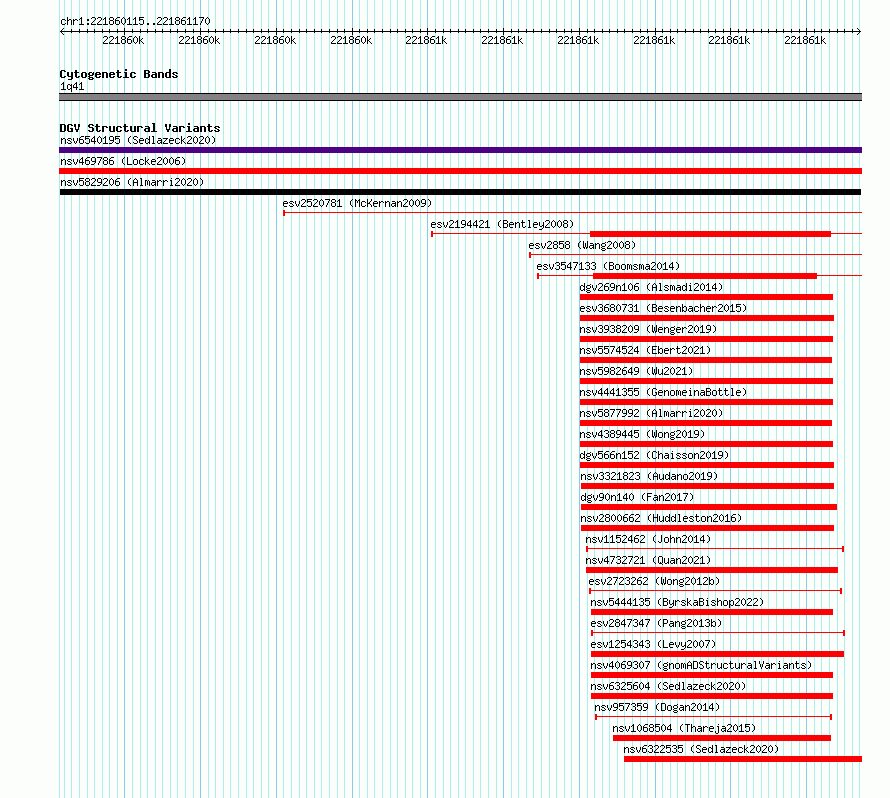Screen dimensions: 890x798
Task: Open esv2194421 (Bentley2008) variant
Action: pos(502,224)
